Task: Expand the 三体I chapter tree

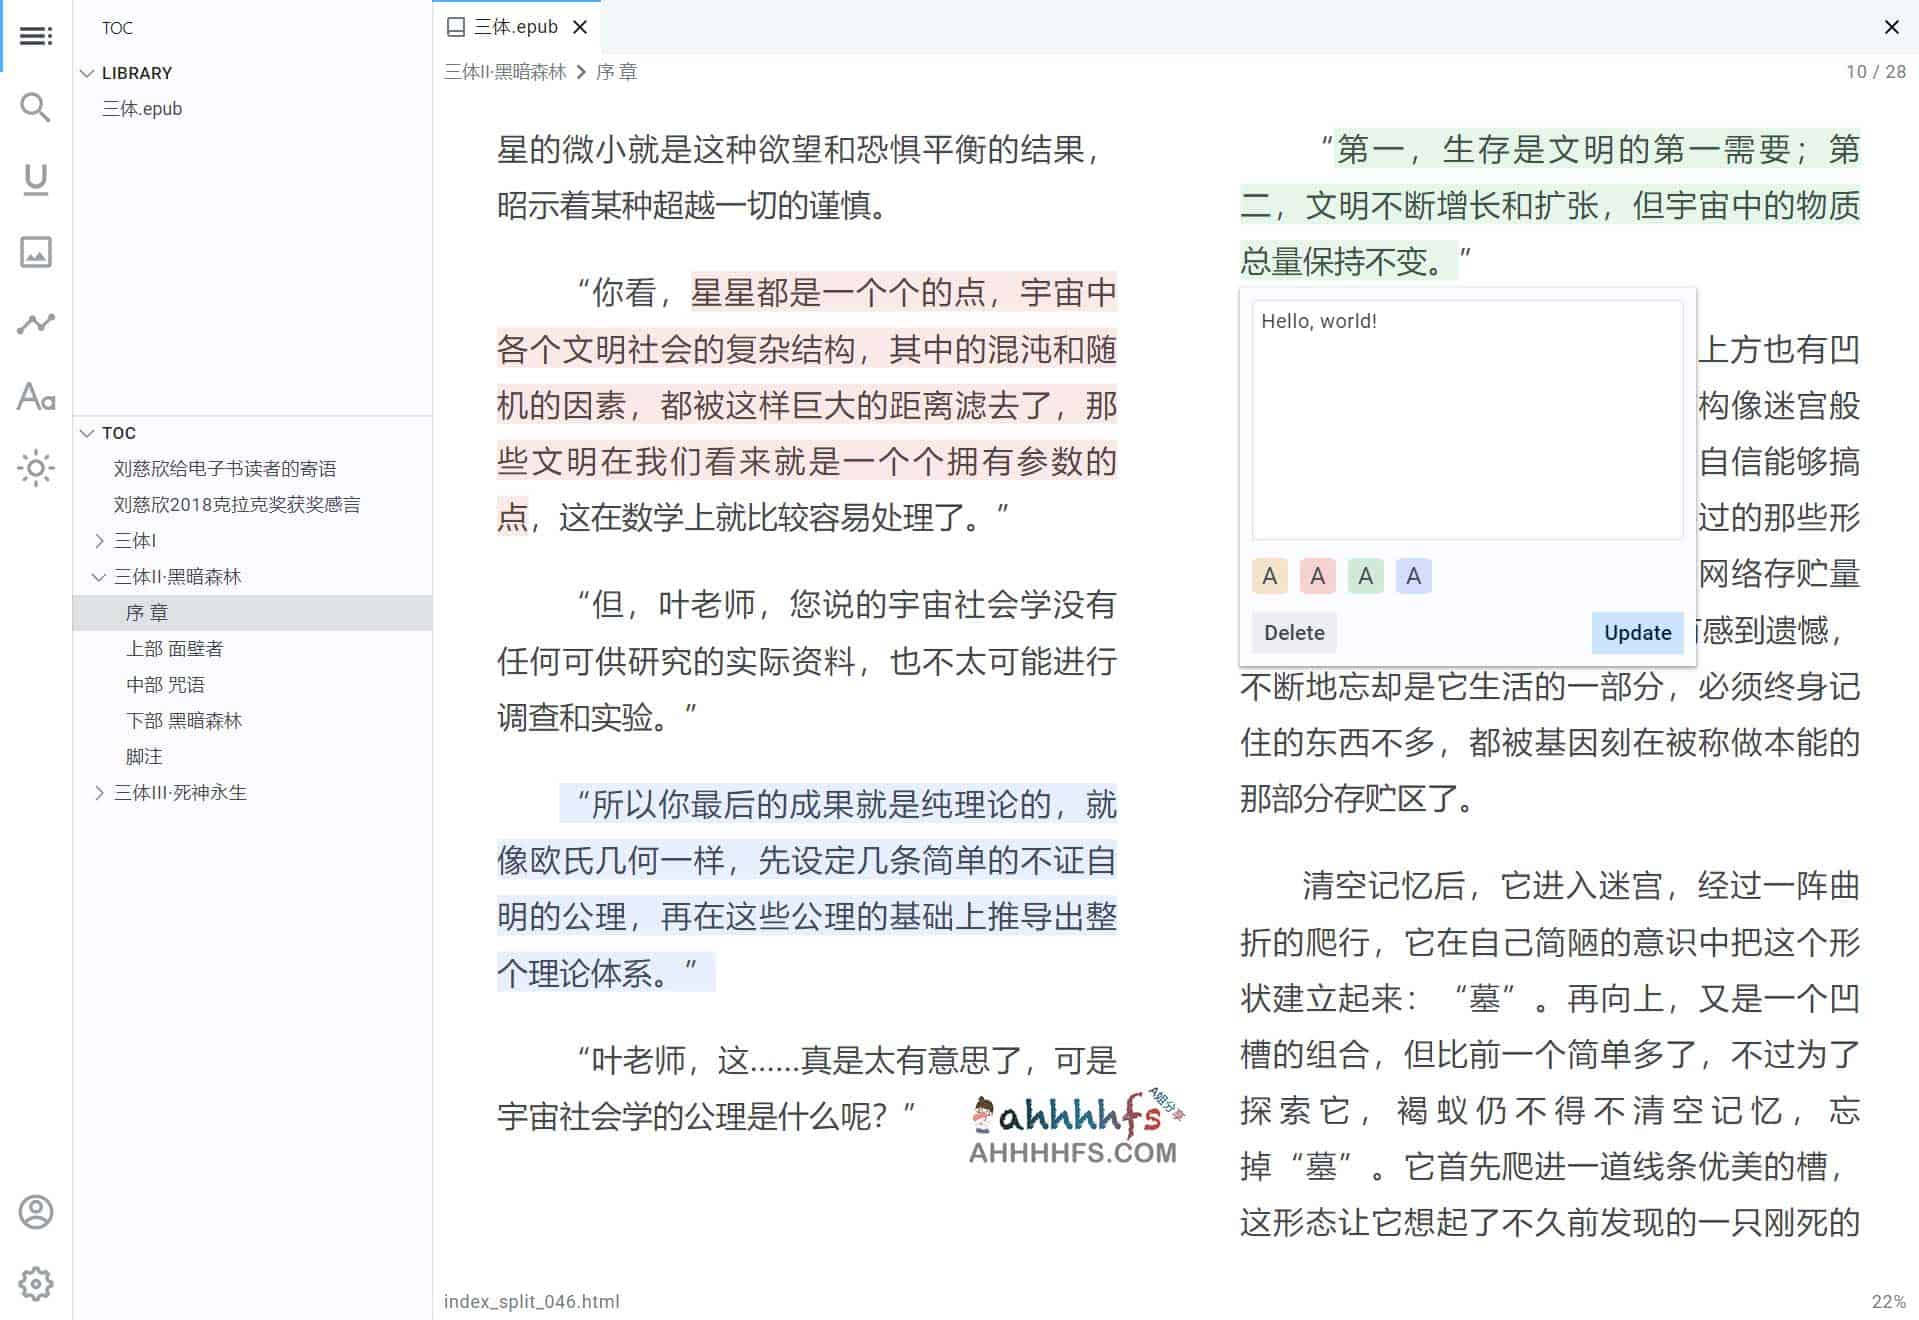Action: pos(99,541)
